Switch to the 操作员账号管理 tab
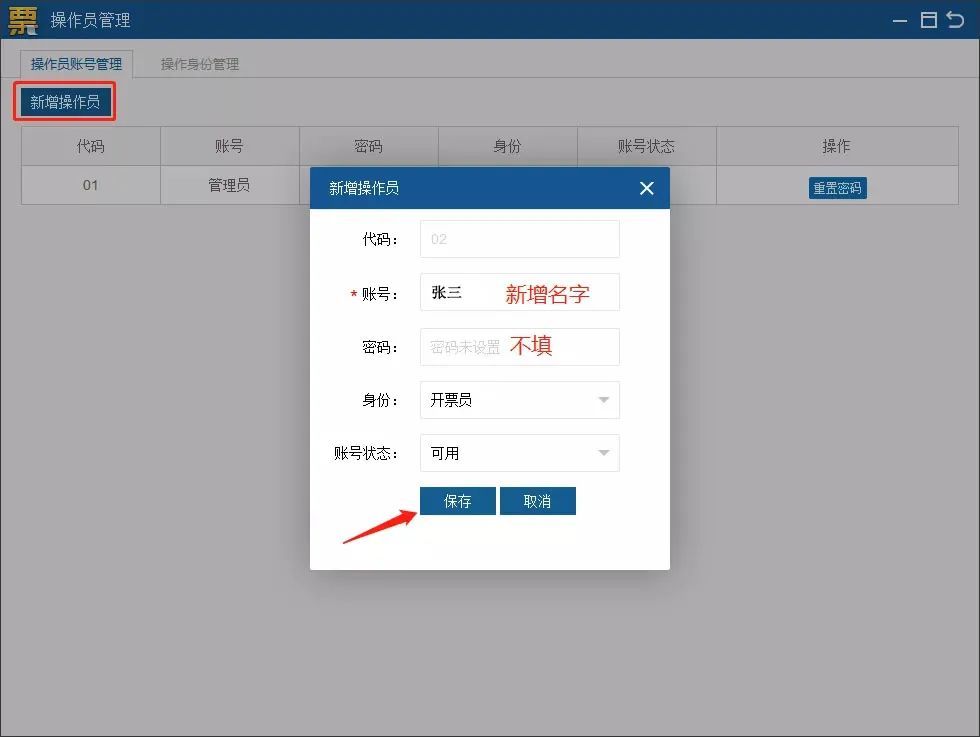Image resolution: width=980 pixels, height=737 pixels. (x=76, y=64)
